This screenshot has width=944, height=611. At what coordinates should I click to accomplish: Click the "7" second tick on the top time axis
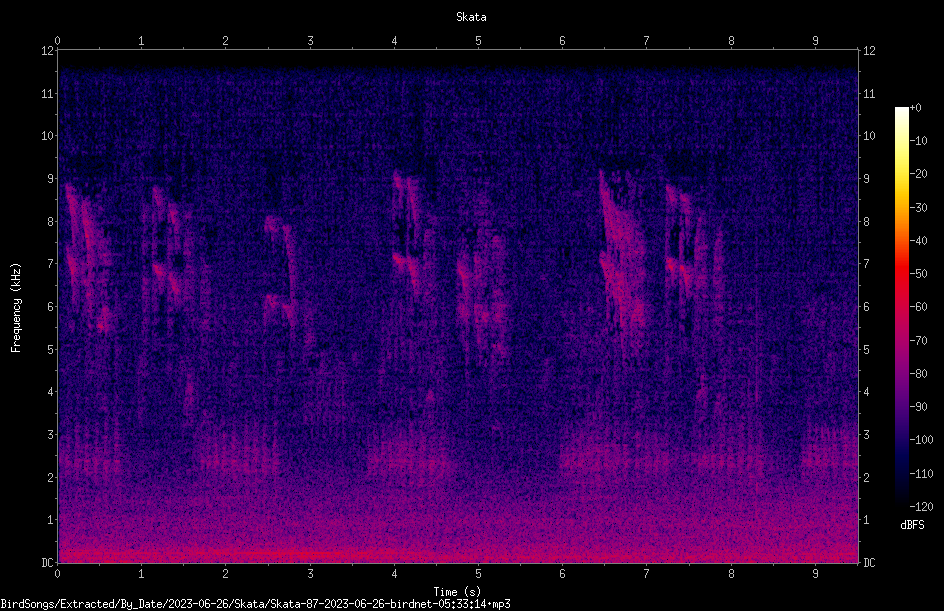647,41
